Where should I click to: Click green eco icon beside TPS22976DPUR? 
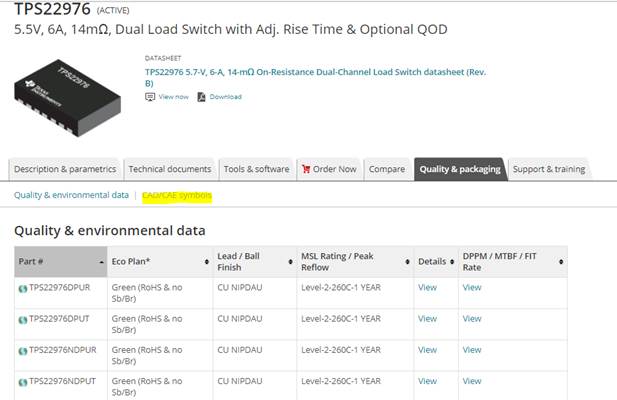tap(23, 289)
